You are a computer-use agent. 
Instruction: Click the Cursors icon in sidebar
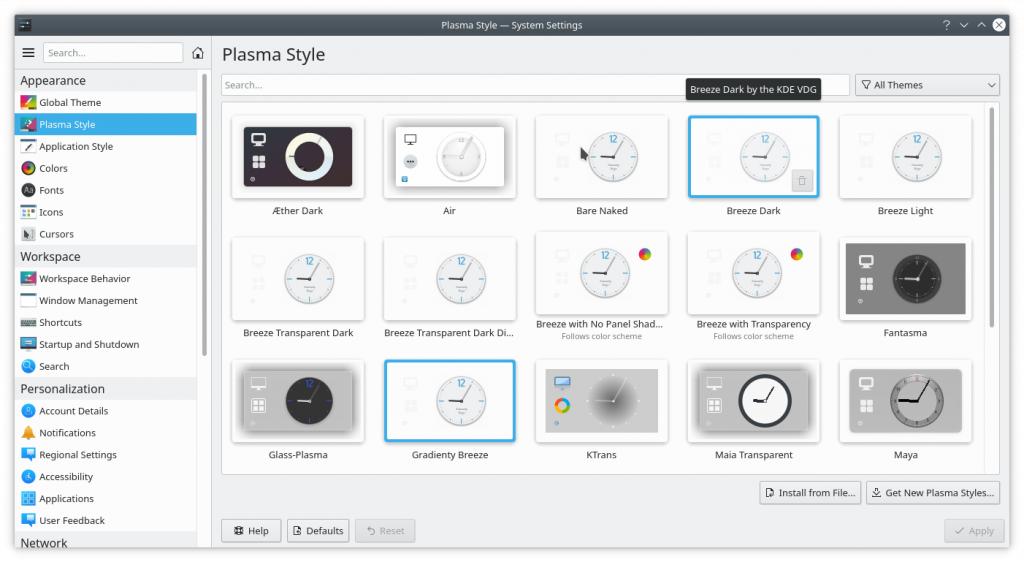[x=29, y=234]
